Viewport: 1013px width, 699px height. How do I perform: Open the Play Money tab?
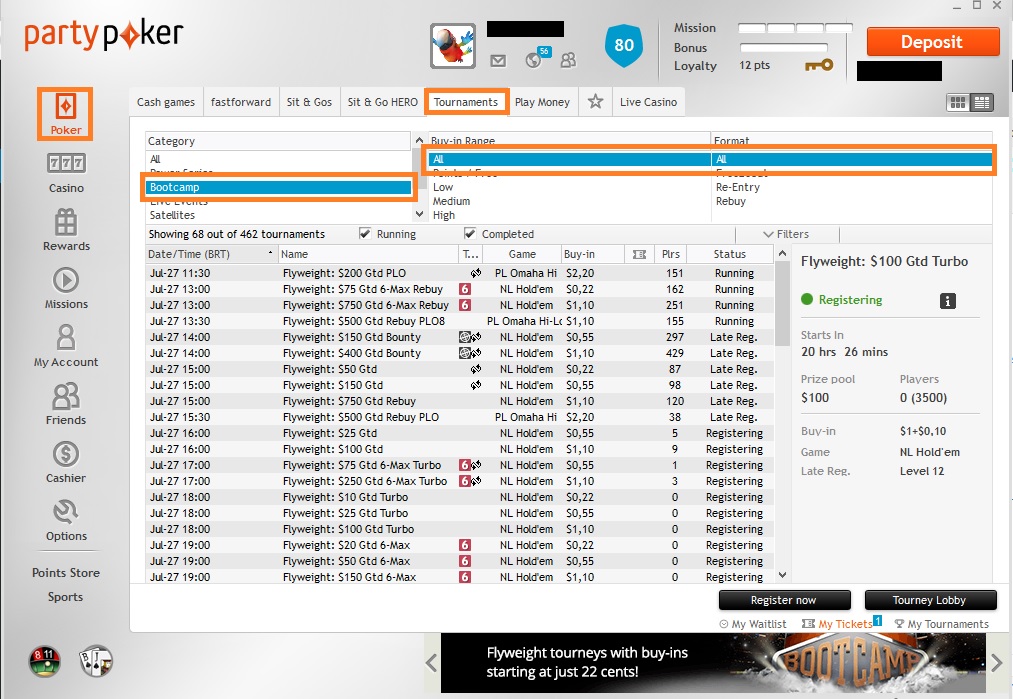[x=543, y=102]
